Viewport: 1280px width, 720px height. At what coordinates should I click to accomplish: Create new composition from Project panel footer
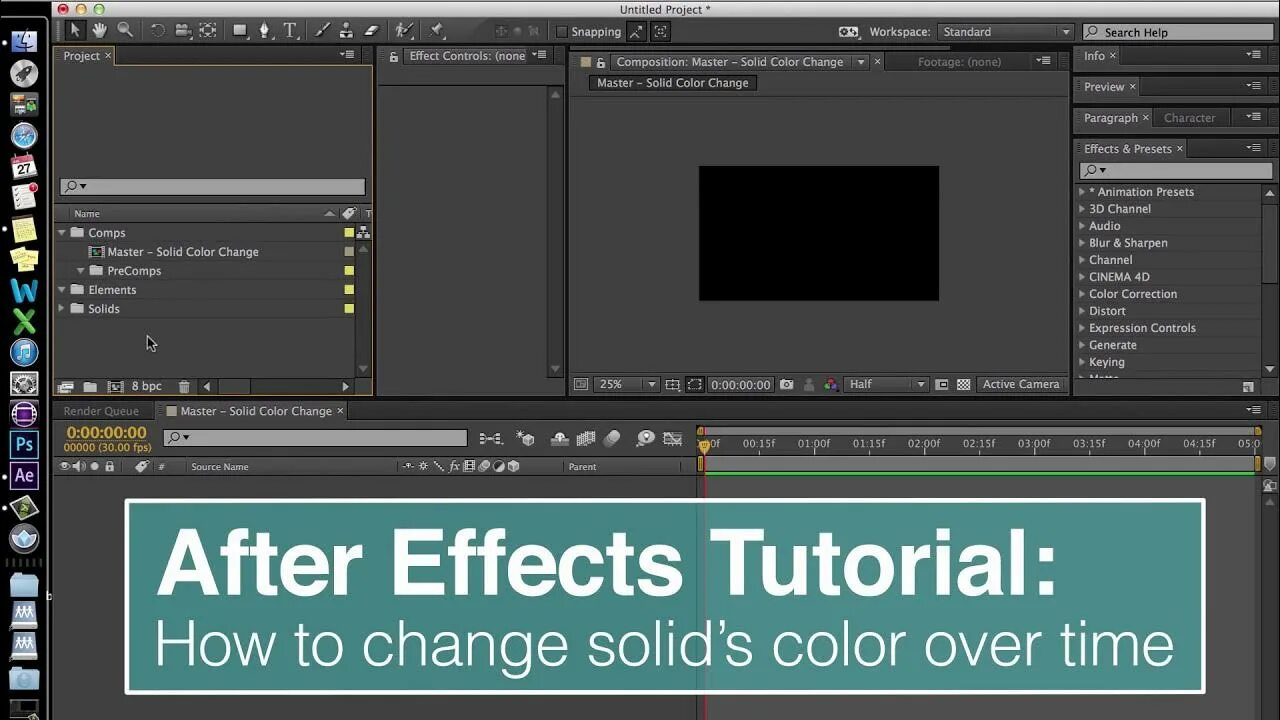point(115,386)
